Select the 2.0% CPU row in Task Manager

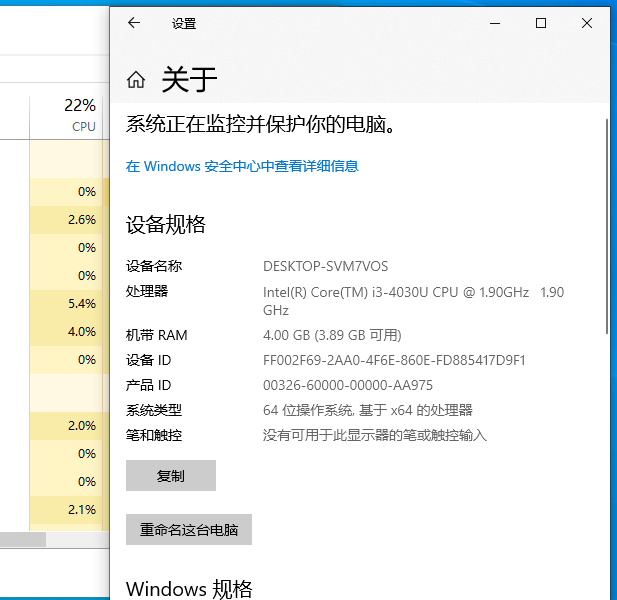coord(66,426)
